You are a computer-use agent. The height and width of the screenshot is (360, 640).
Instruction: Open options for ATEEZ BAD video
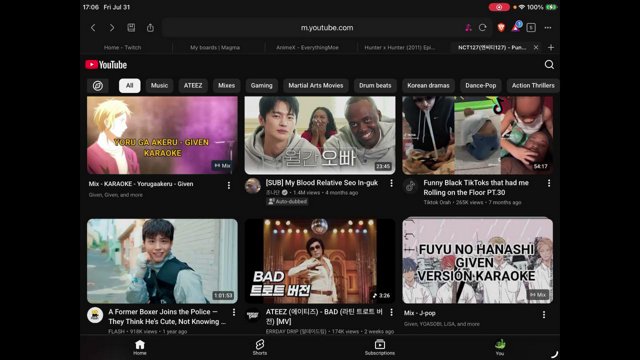coord(391,312)
